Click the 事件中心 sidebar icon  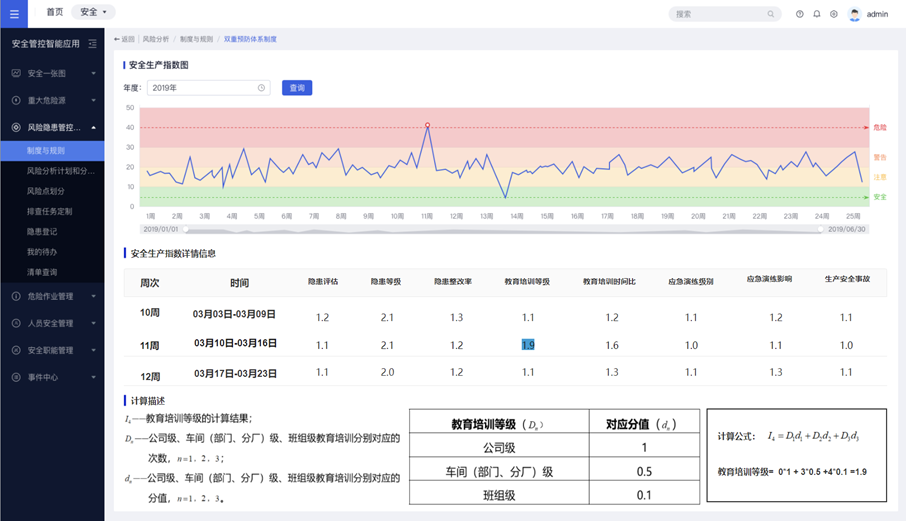point(16,377)
